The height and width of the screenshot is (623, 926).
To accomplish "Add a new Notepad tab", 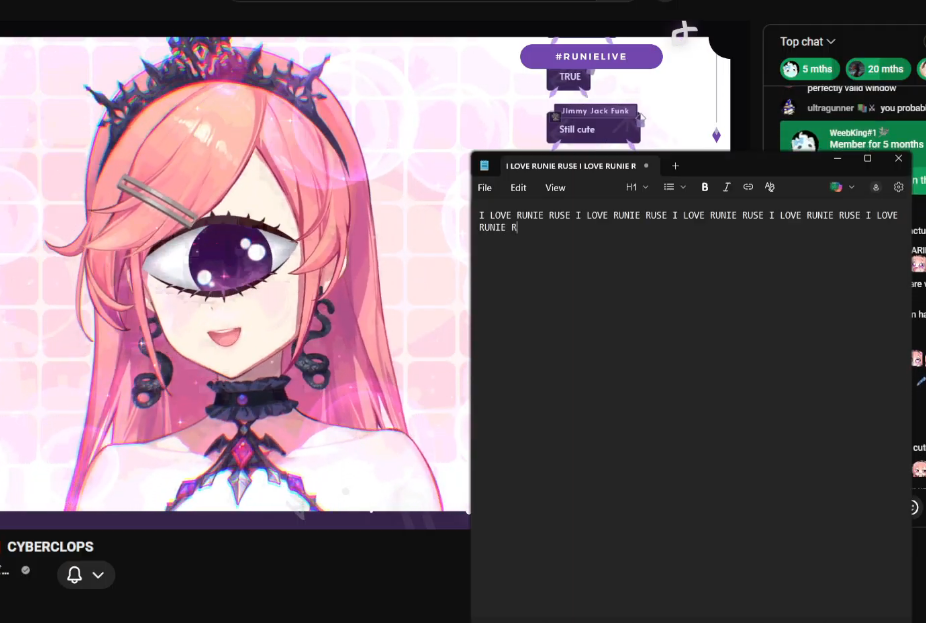I will 675,166.
